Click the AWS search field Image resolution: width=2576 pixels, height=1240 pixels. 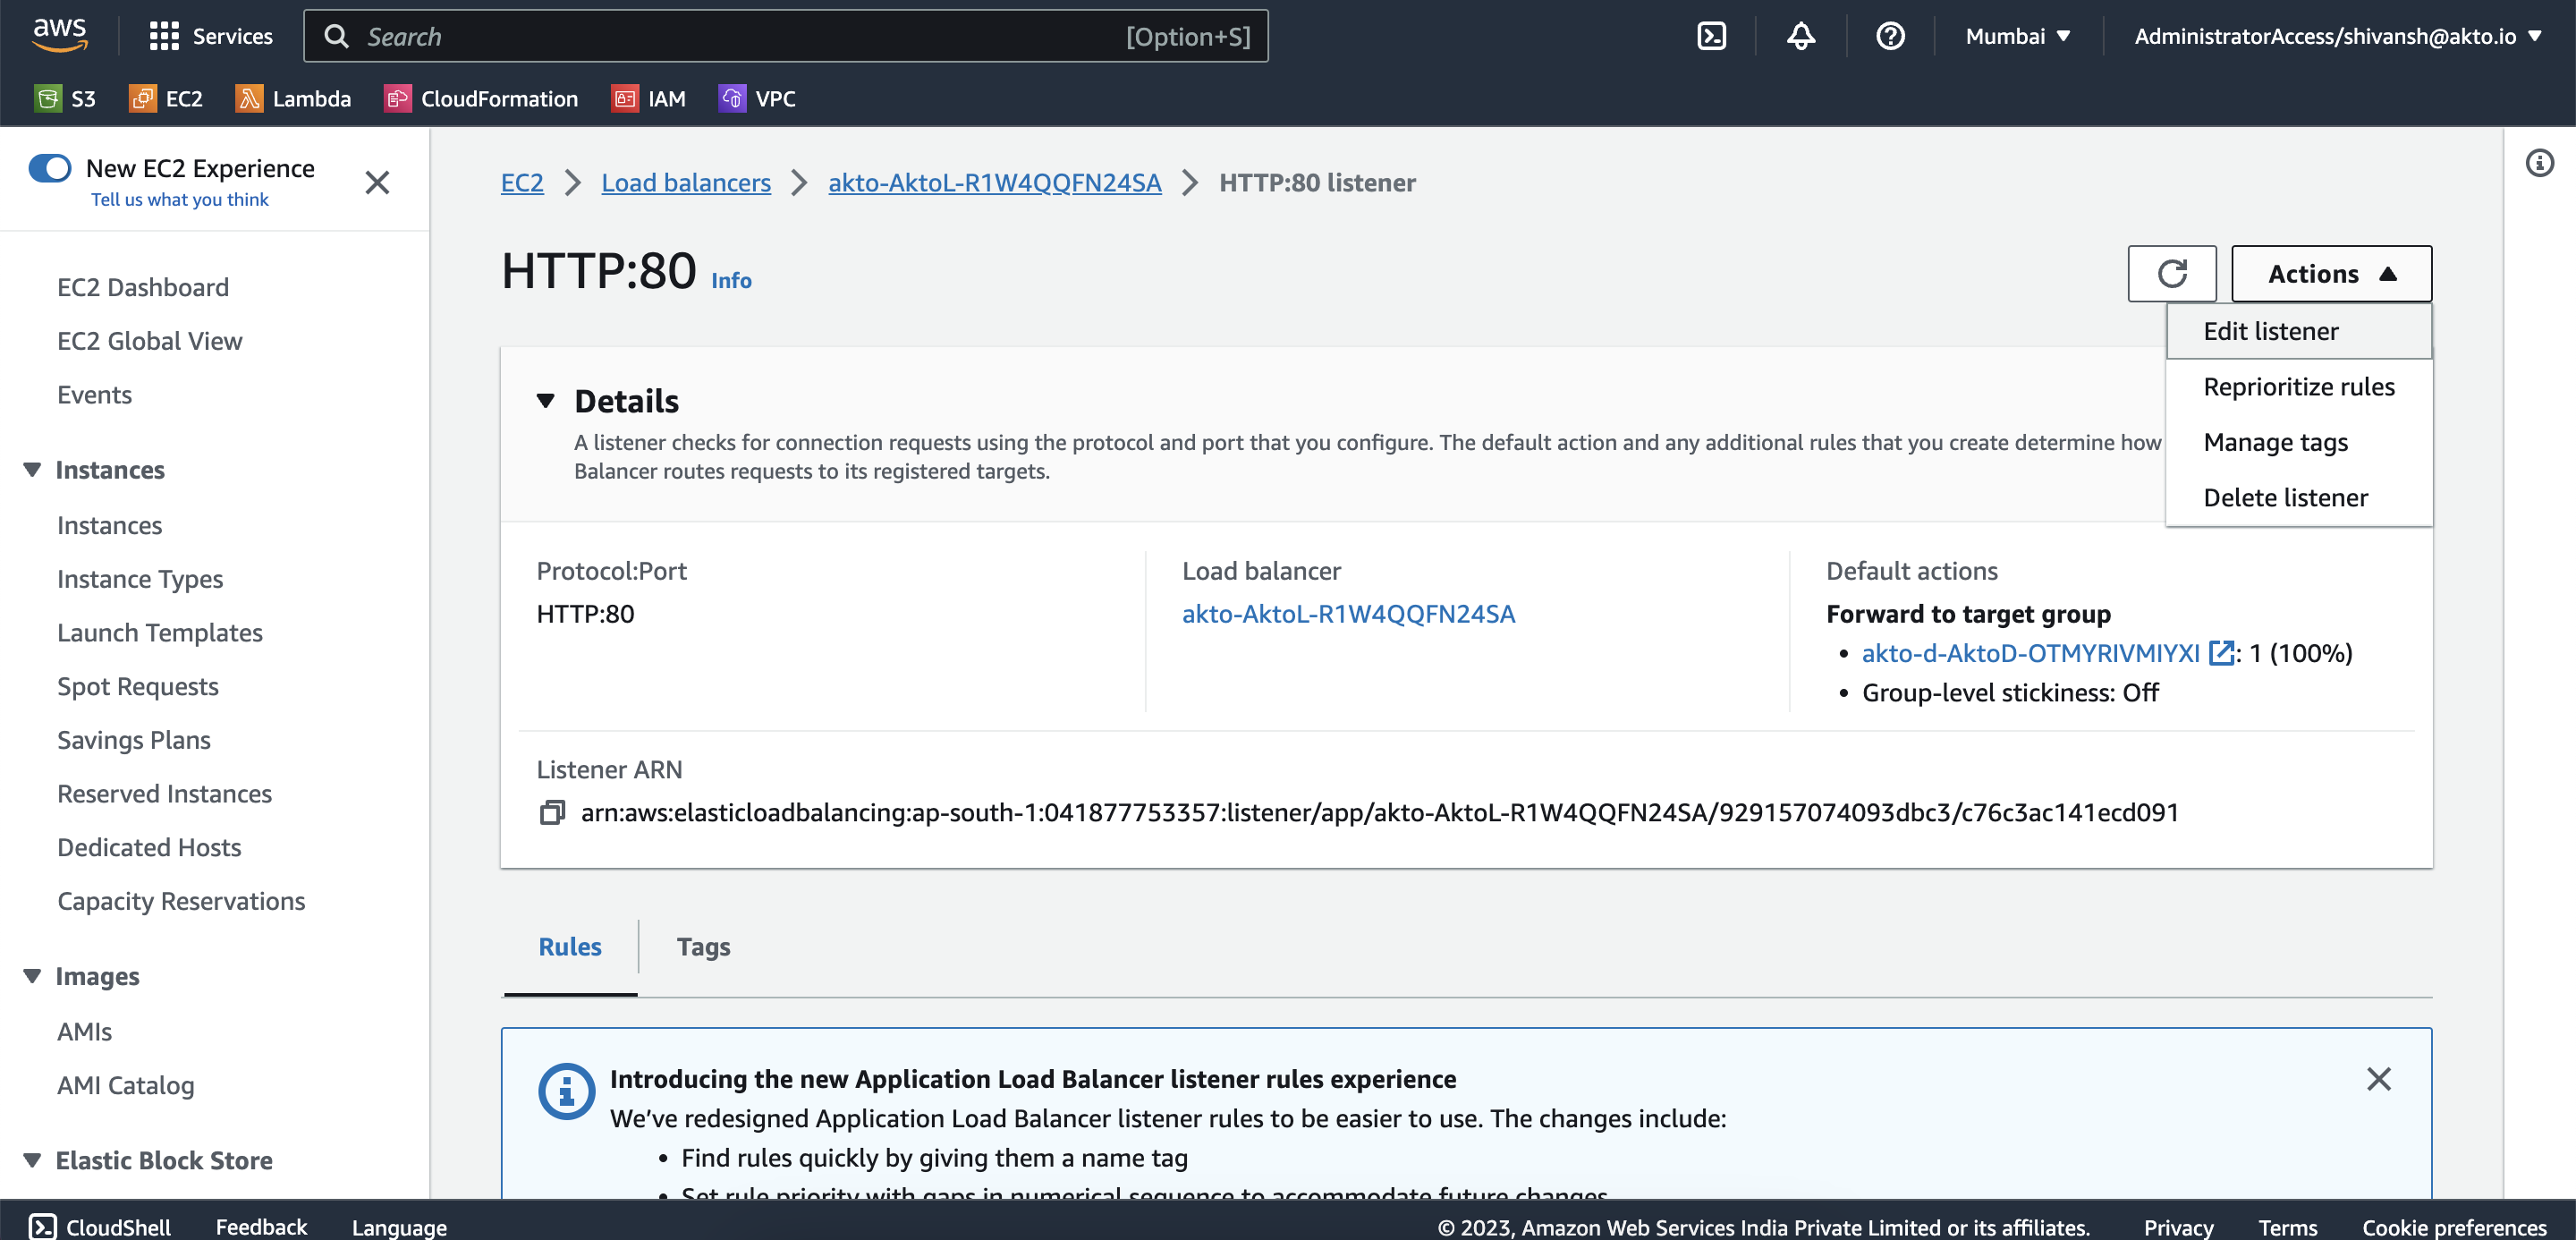pyautogui.click(x=786, y=35)
